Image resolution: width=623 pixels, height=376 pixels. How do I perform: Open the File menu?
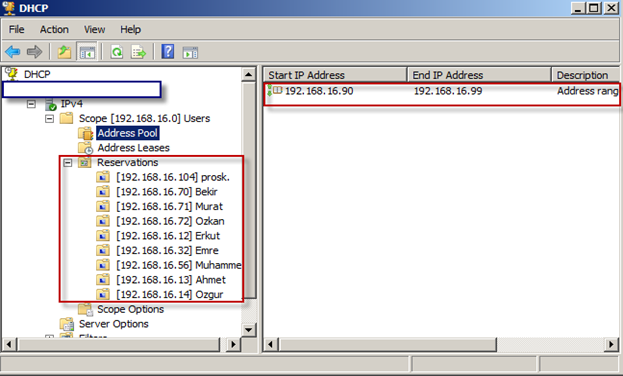17,29
